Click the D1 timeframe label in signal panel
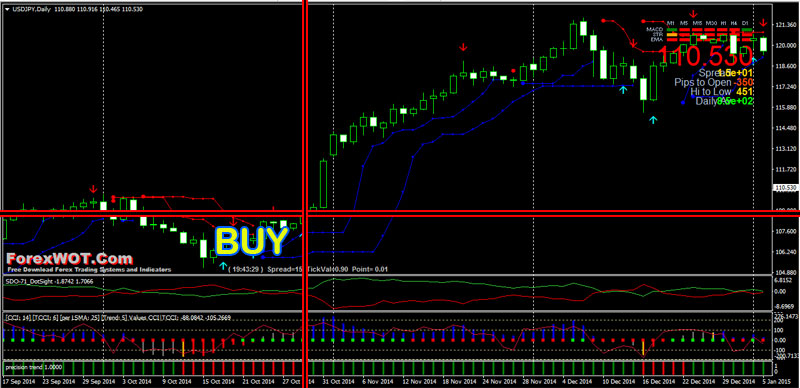Image resolution: width=800 pixels, height=388 pixels. point(745,23)
